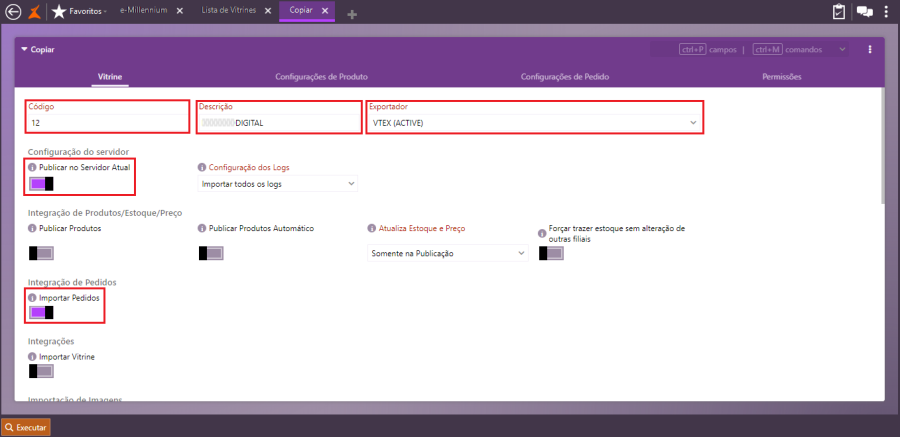Image resolution: width=900 pixels, height=437 pixels.
Task: Open the Exportador VTEX (ACTIVE) dropdown
Action: pyautogui.click(x=534, y=123)
